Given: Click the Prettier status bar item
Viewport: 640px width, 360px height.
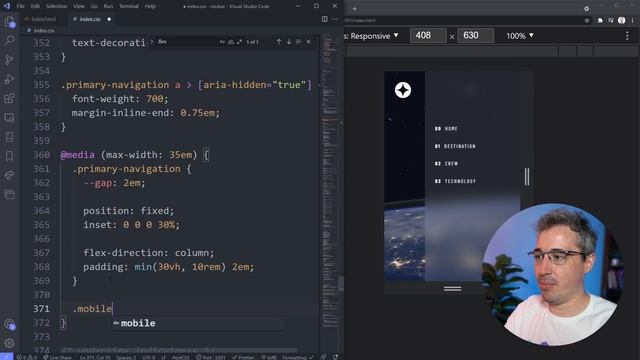Looking at the screenshot, I should (x=243, y=357).
